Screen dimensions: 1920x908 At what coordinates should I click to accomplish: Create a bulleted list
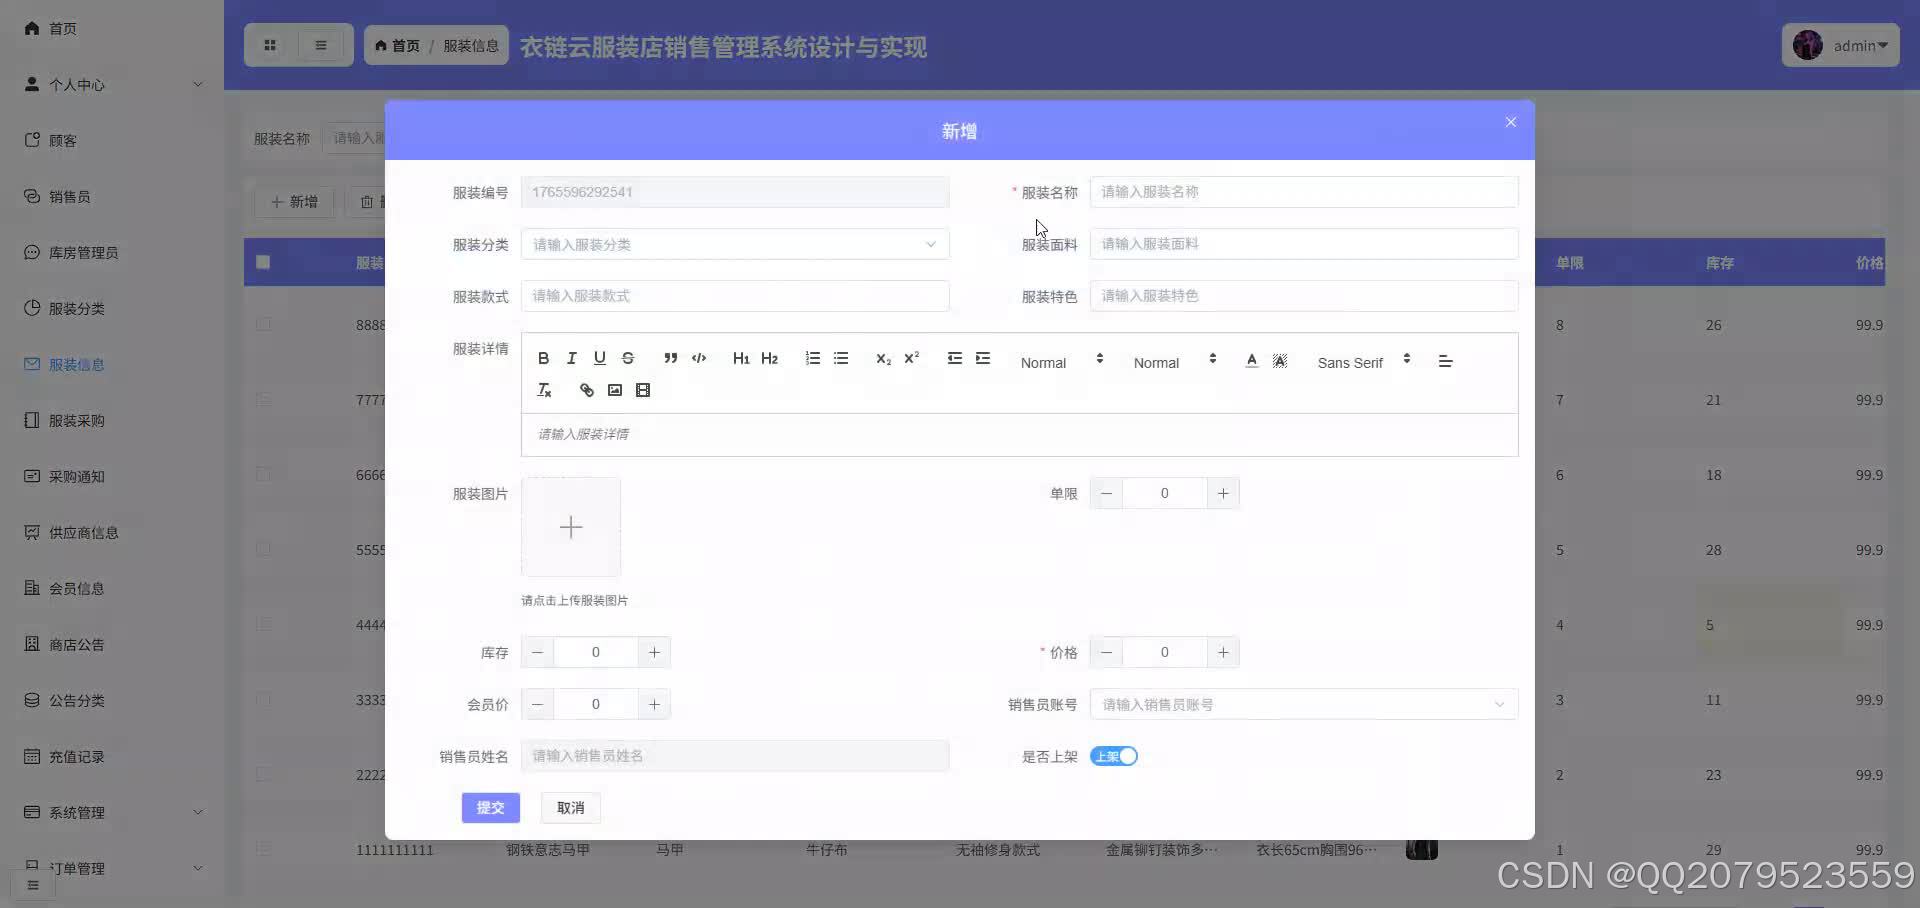840,358
